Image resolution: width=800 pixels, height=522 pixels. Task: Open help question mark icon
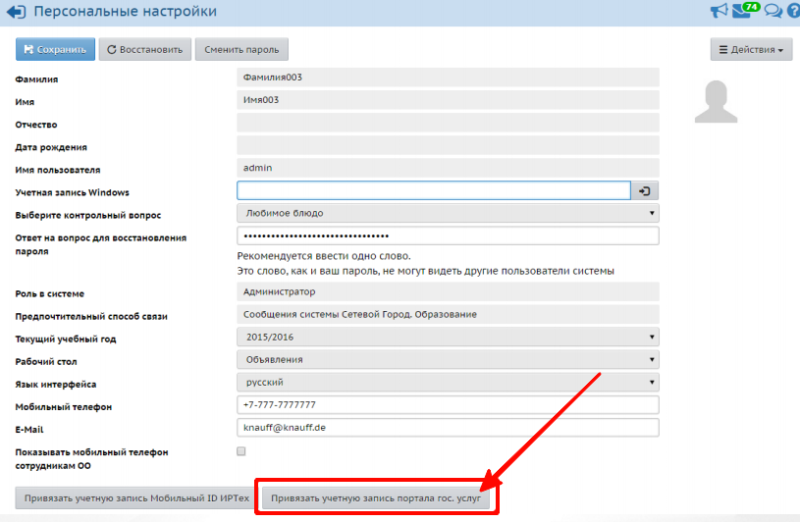(x=794, y=11)
